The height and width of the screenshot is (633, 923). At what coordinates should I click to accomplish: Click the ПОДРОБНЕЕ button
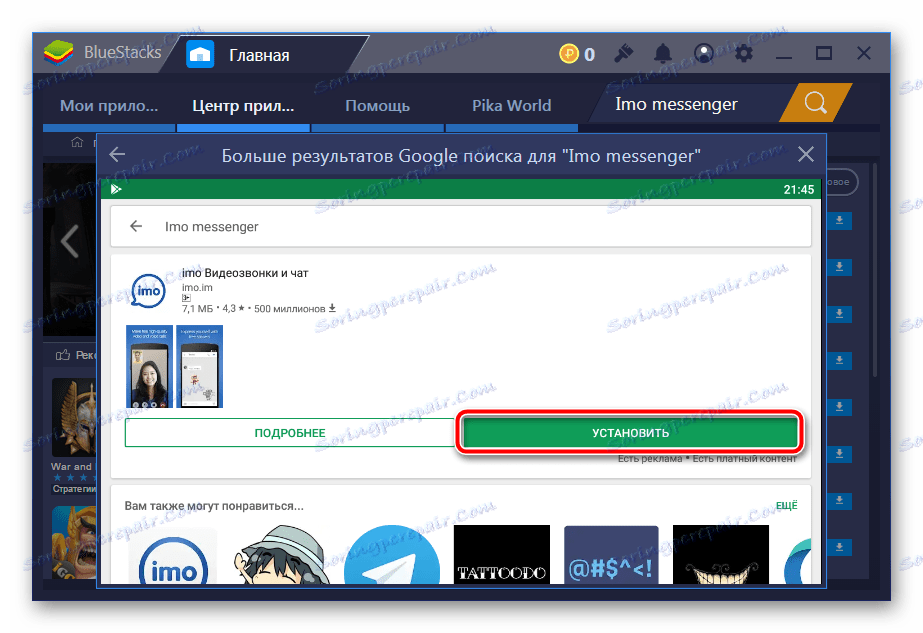(290, 433)
